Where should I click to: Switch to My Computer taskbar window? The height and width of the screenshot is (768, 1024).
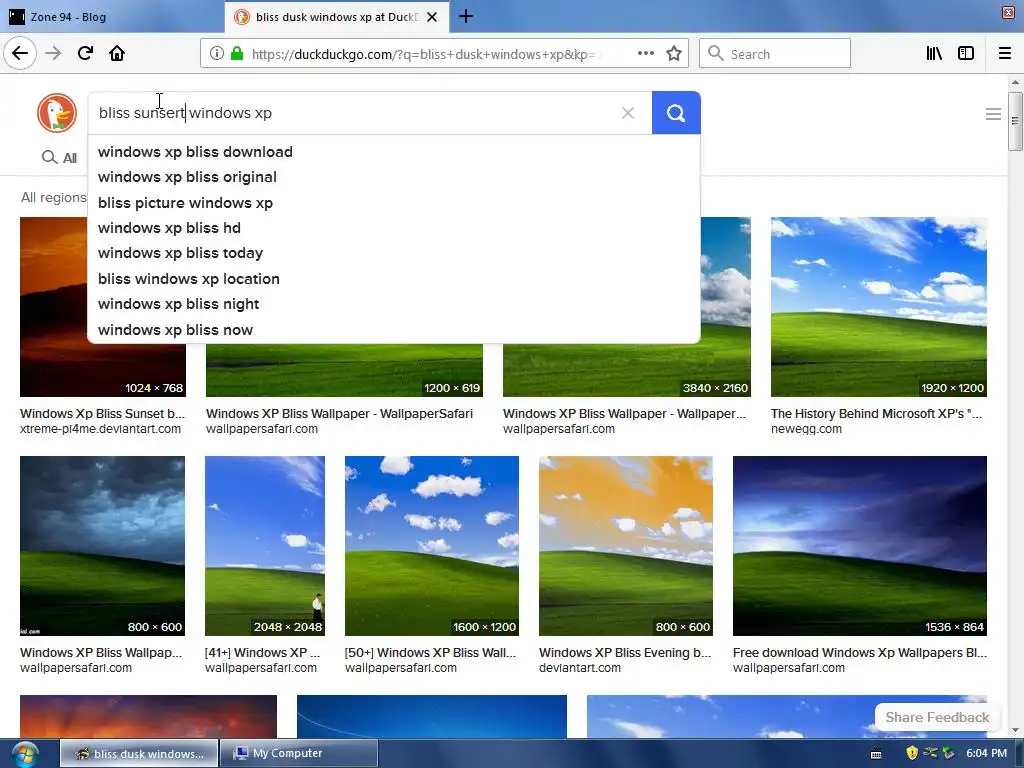298,753
